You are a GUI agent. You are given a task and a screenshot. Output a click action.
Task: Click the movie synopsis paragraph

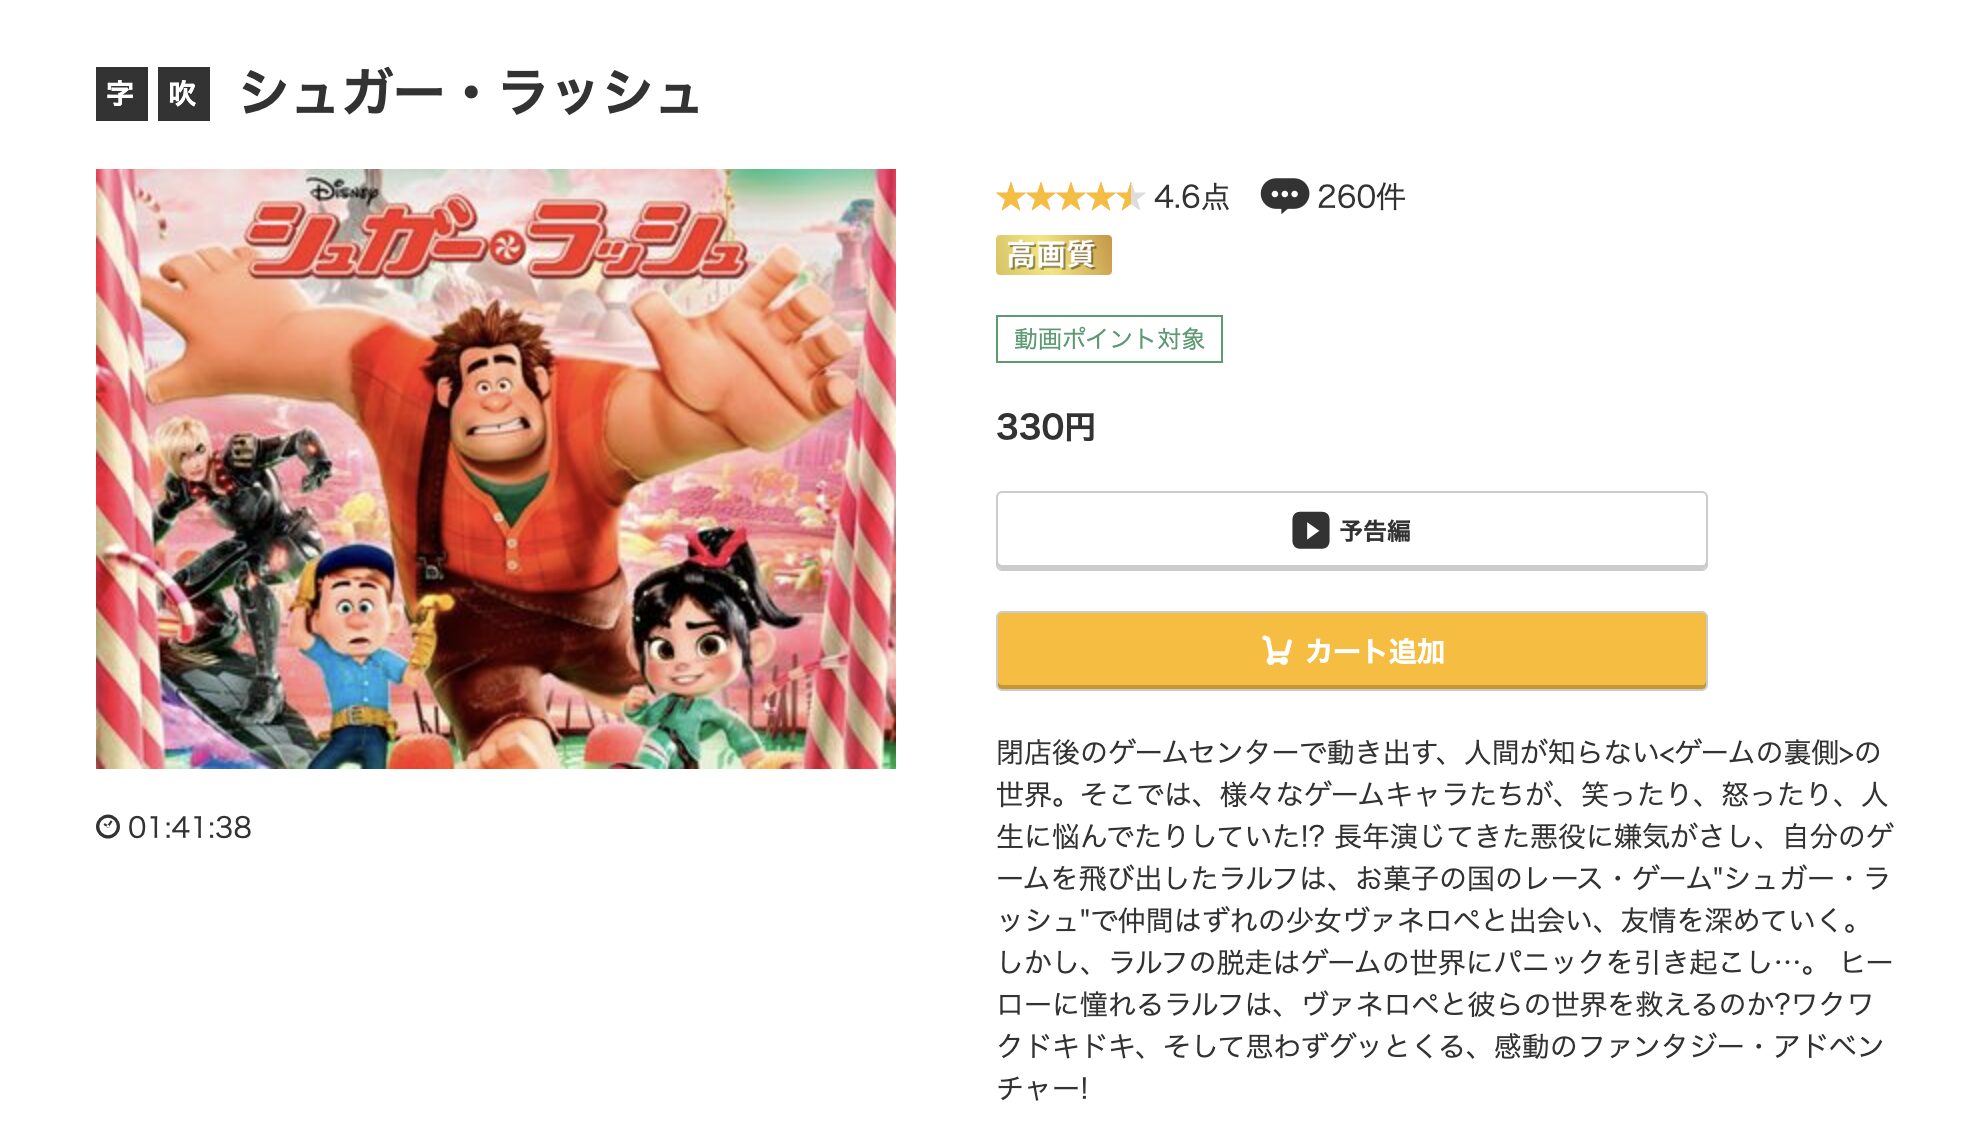pos(1444,918)
